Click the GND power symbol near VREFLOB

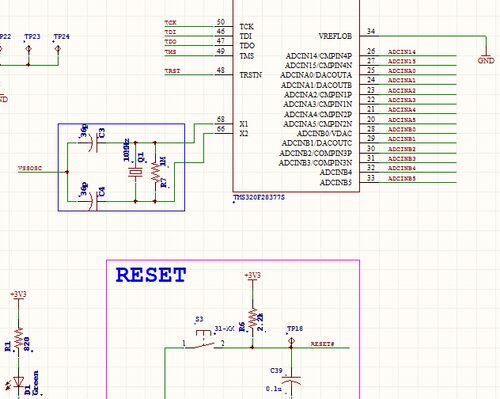(x=486, y=57)
